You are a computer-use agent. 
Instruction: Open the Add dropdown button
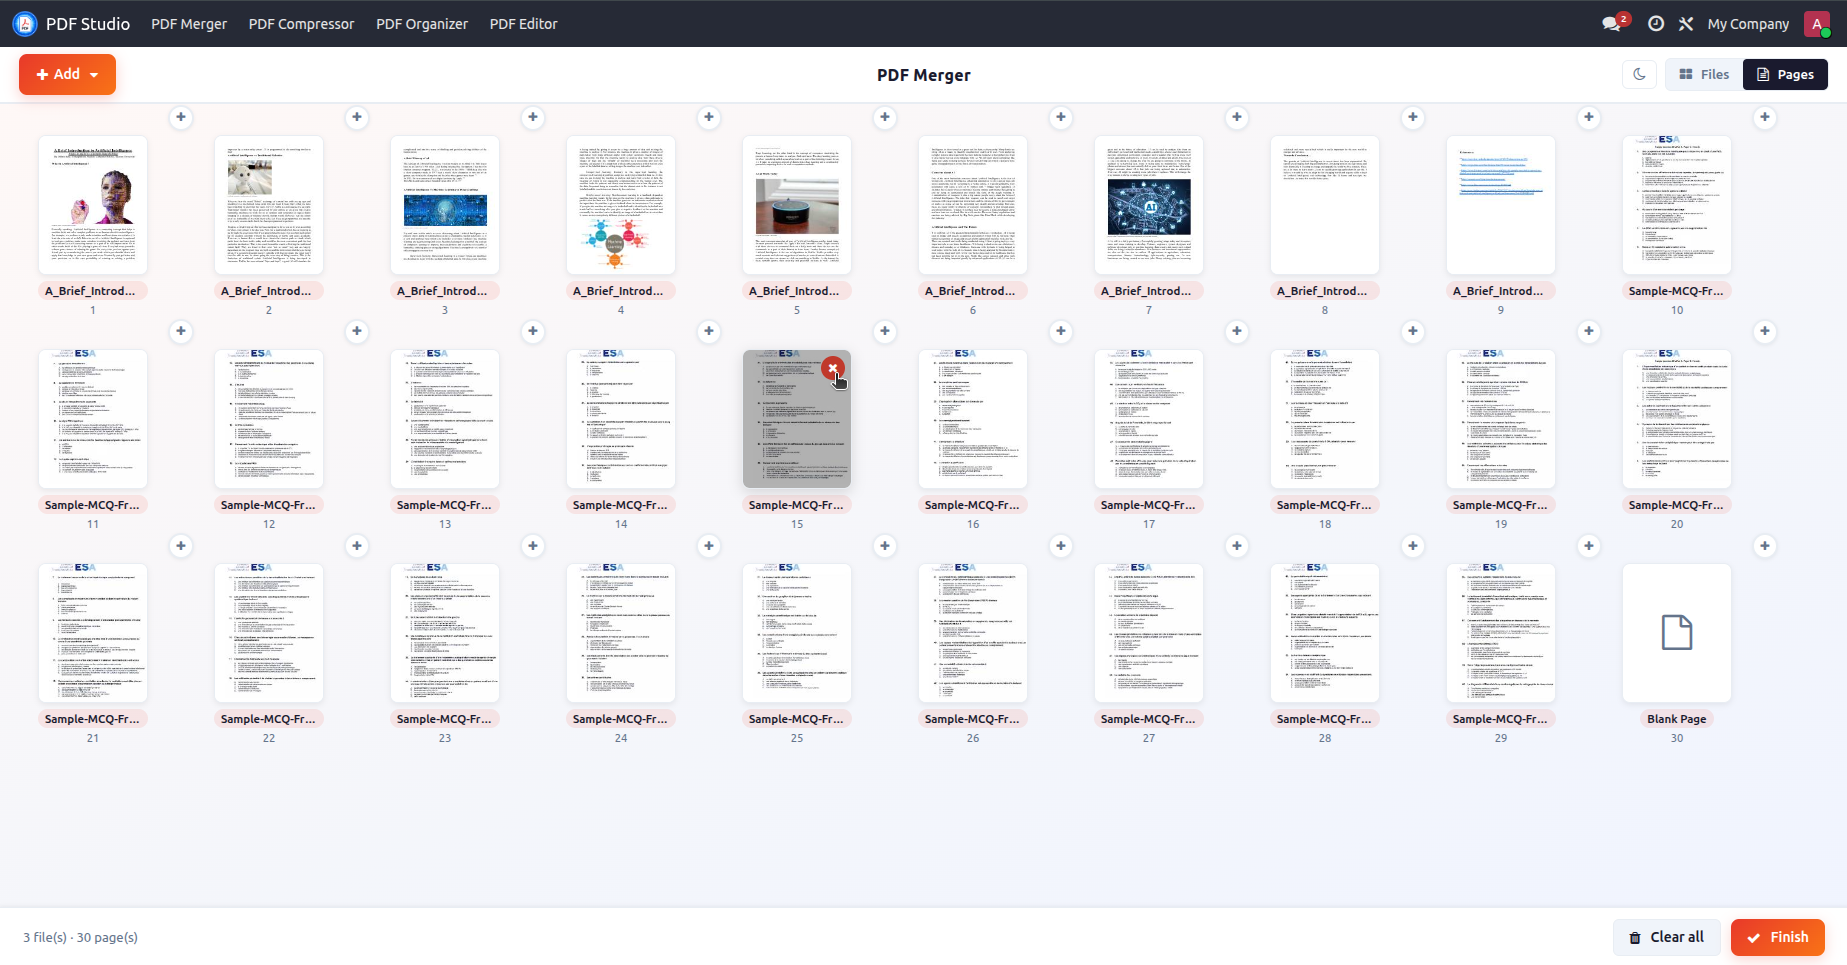67,74
